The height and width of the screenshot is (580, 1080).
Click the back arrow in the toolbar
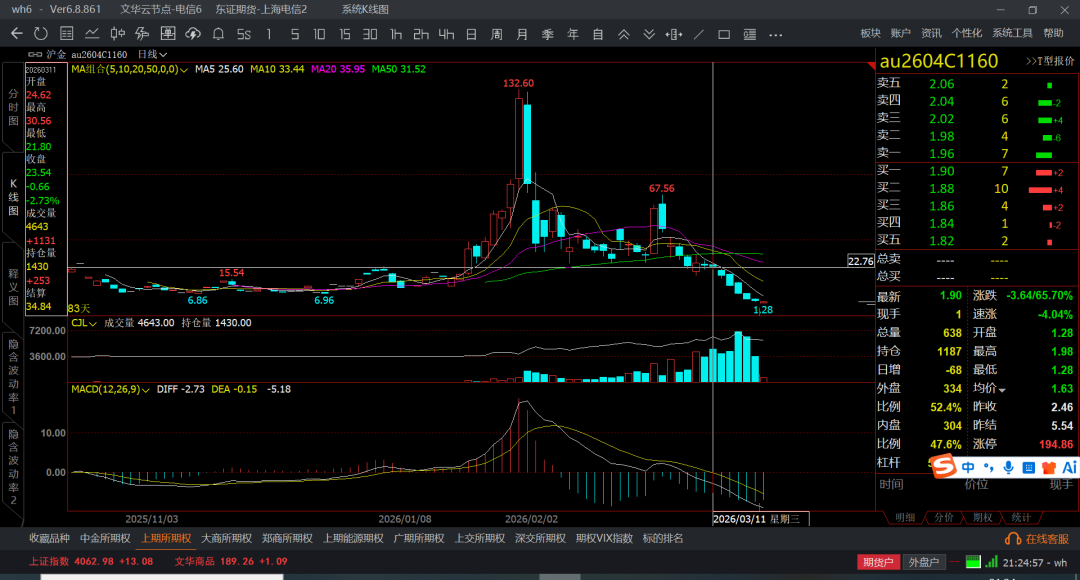pyautogui.click(x=16, y=33)
